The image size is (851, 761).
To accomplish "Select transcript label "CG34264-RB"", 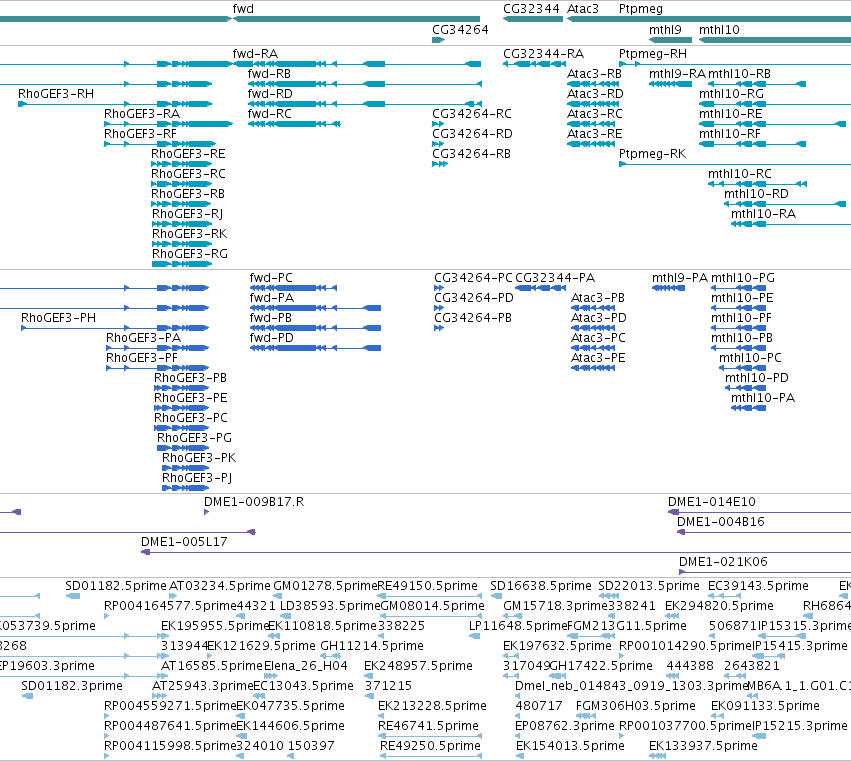I will tap(471, 154).
